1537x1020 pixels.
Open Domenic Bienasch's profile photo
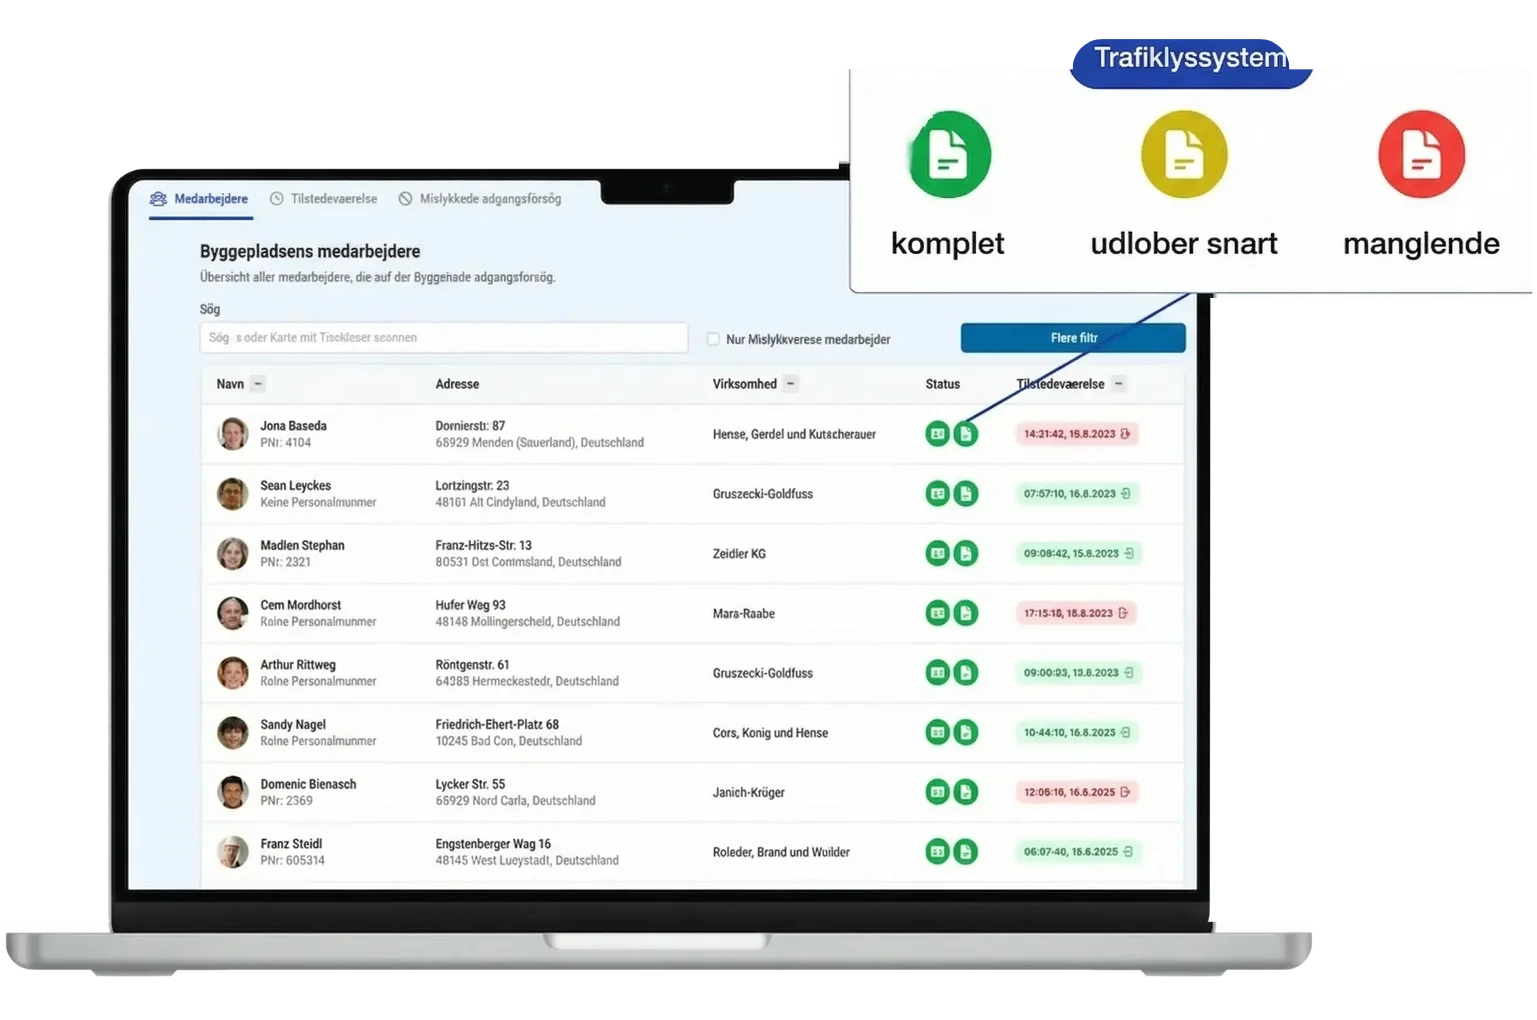pyautogui.click(x=233, y=792)
